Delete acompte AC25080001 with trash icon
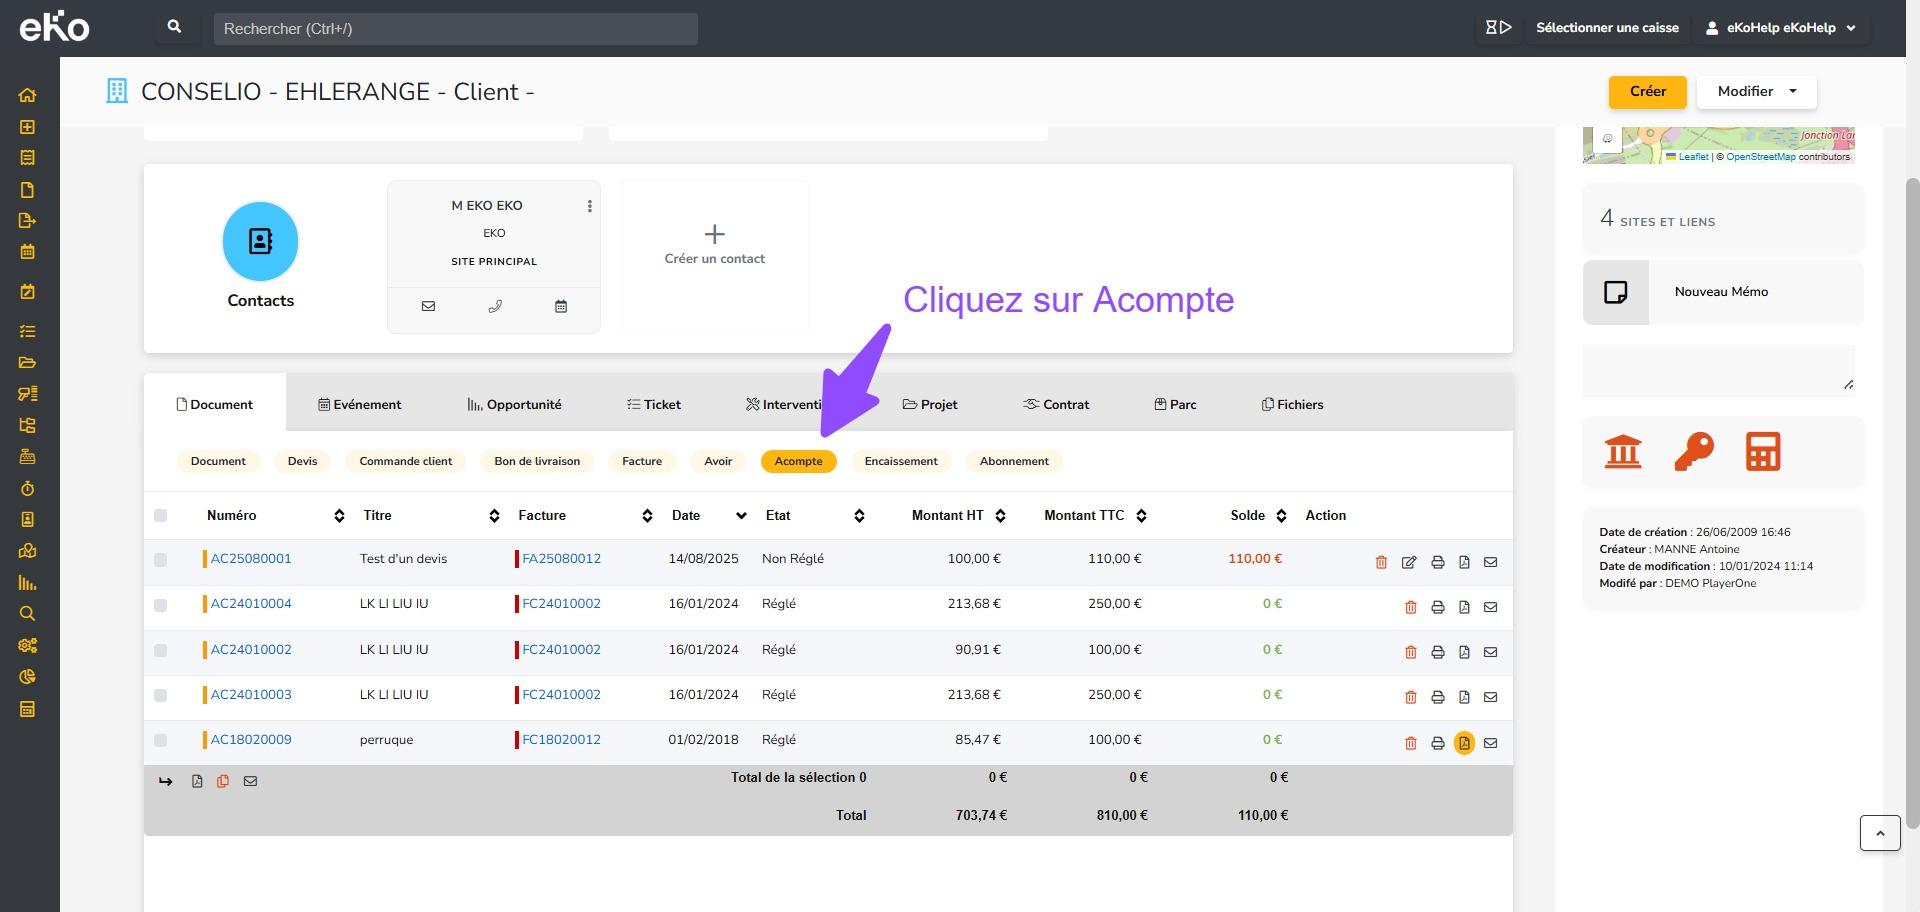Viewport: 1920px width, 912px height. click(1381, 562)
